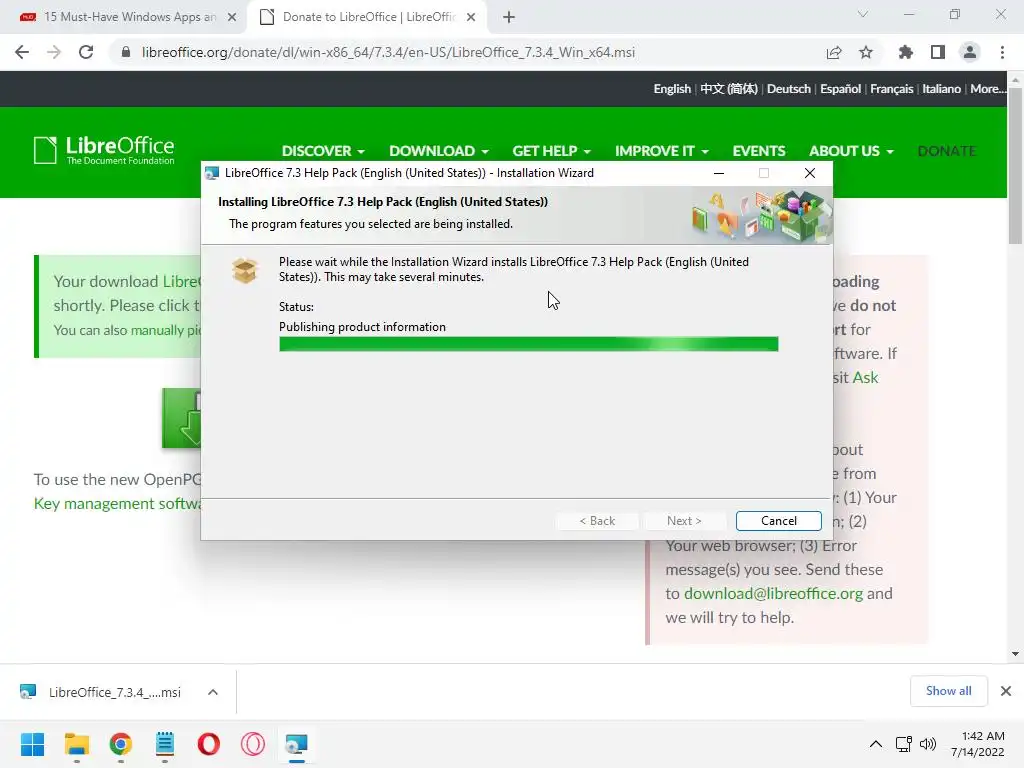Viewport: 1024px width, 768px height.
Task: Open the Windows Start menu
Action: [x=32, y=744]
